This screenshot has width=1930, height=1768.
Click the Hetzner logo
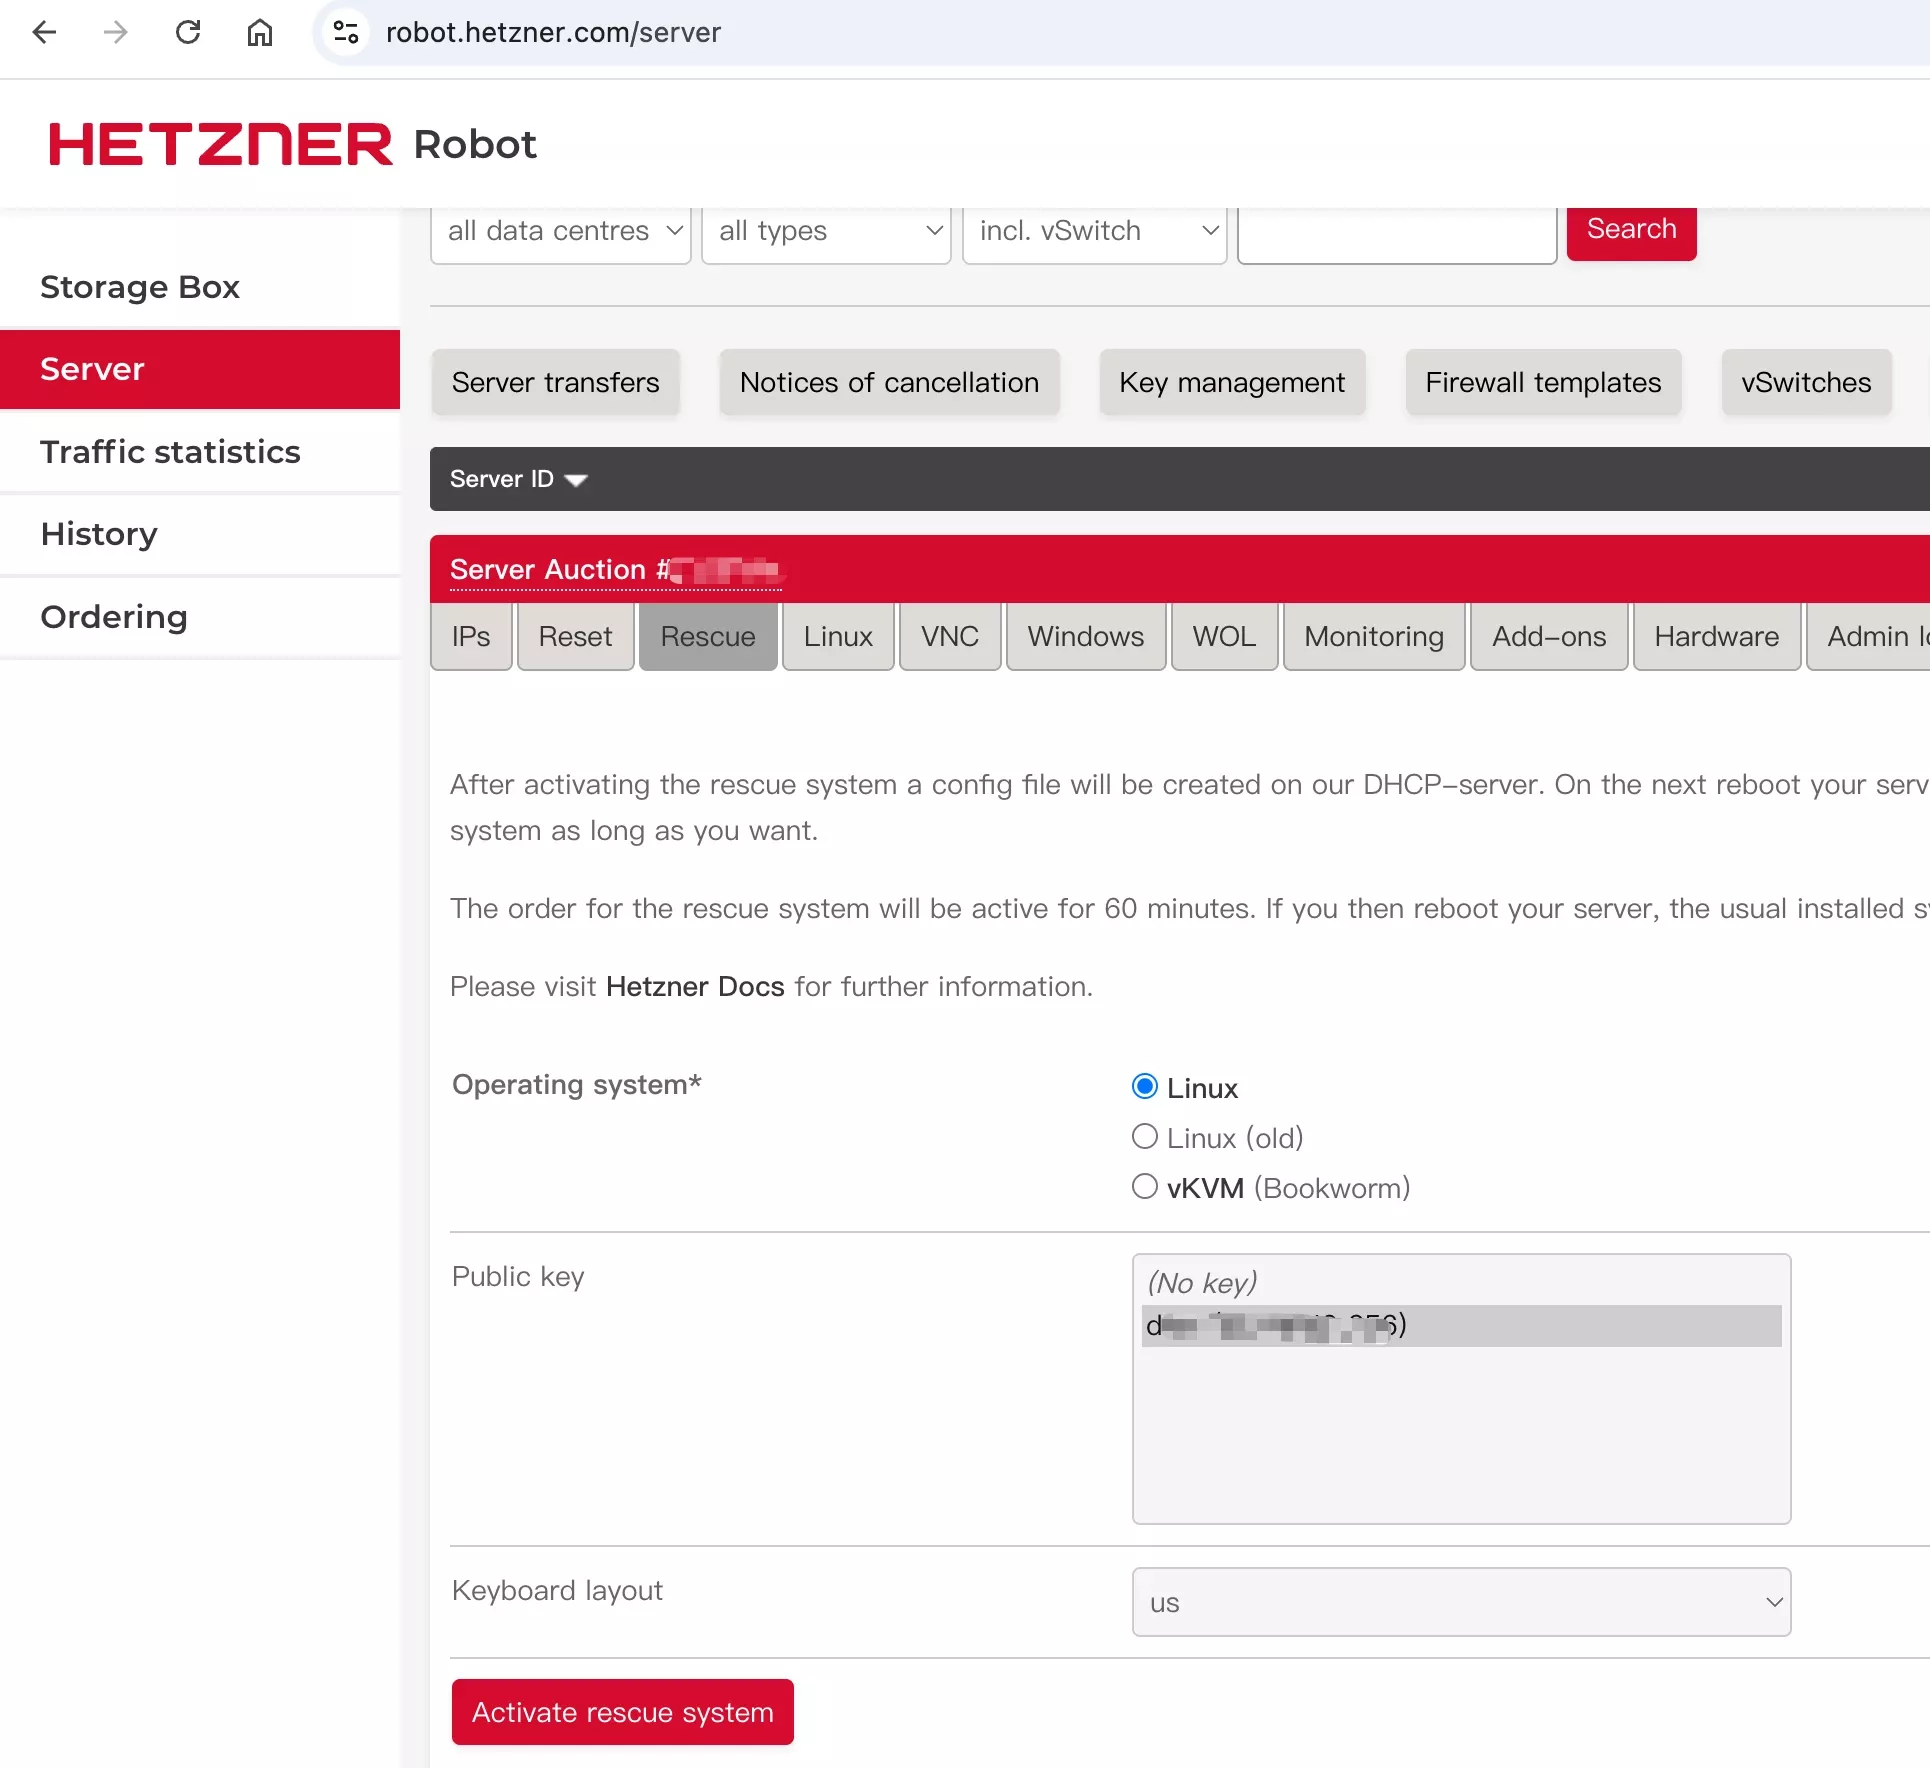click(221, 144)
